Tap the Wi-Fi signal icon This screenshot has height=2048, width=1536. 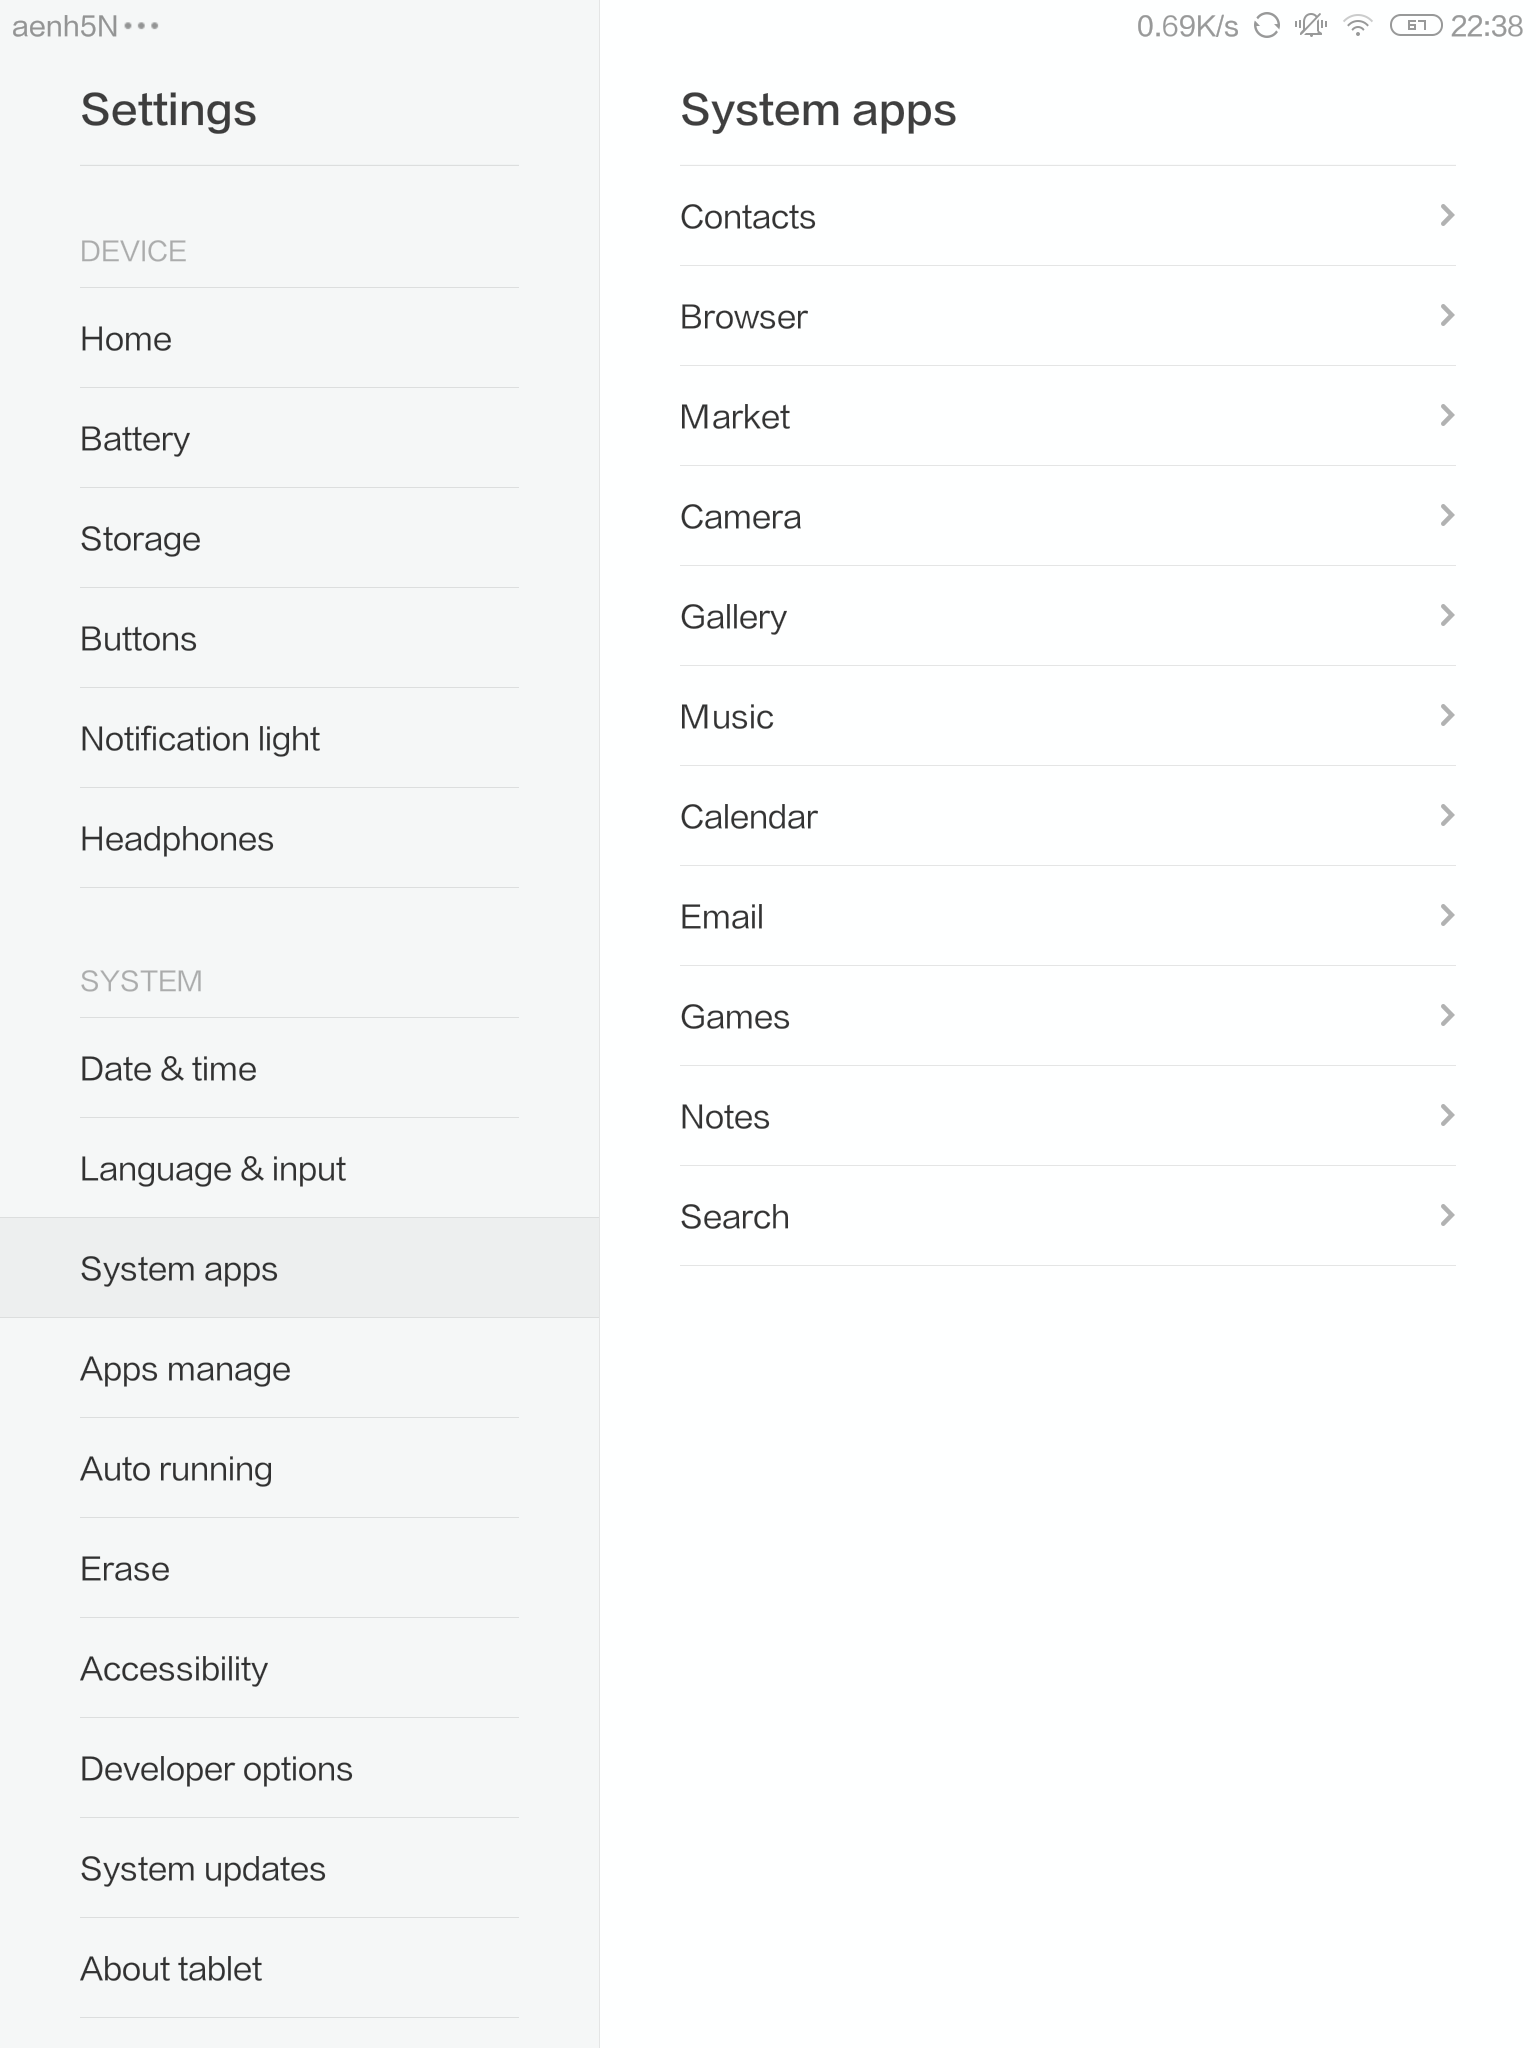[x=1358, y=26]
